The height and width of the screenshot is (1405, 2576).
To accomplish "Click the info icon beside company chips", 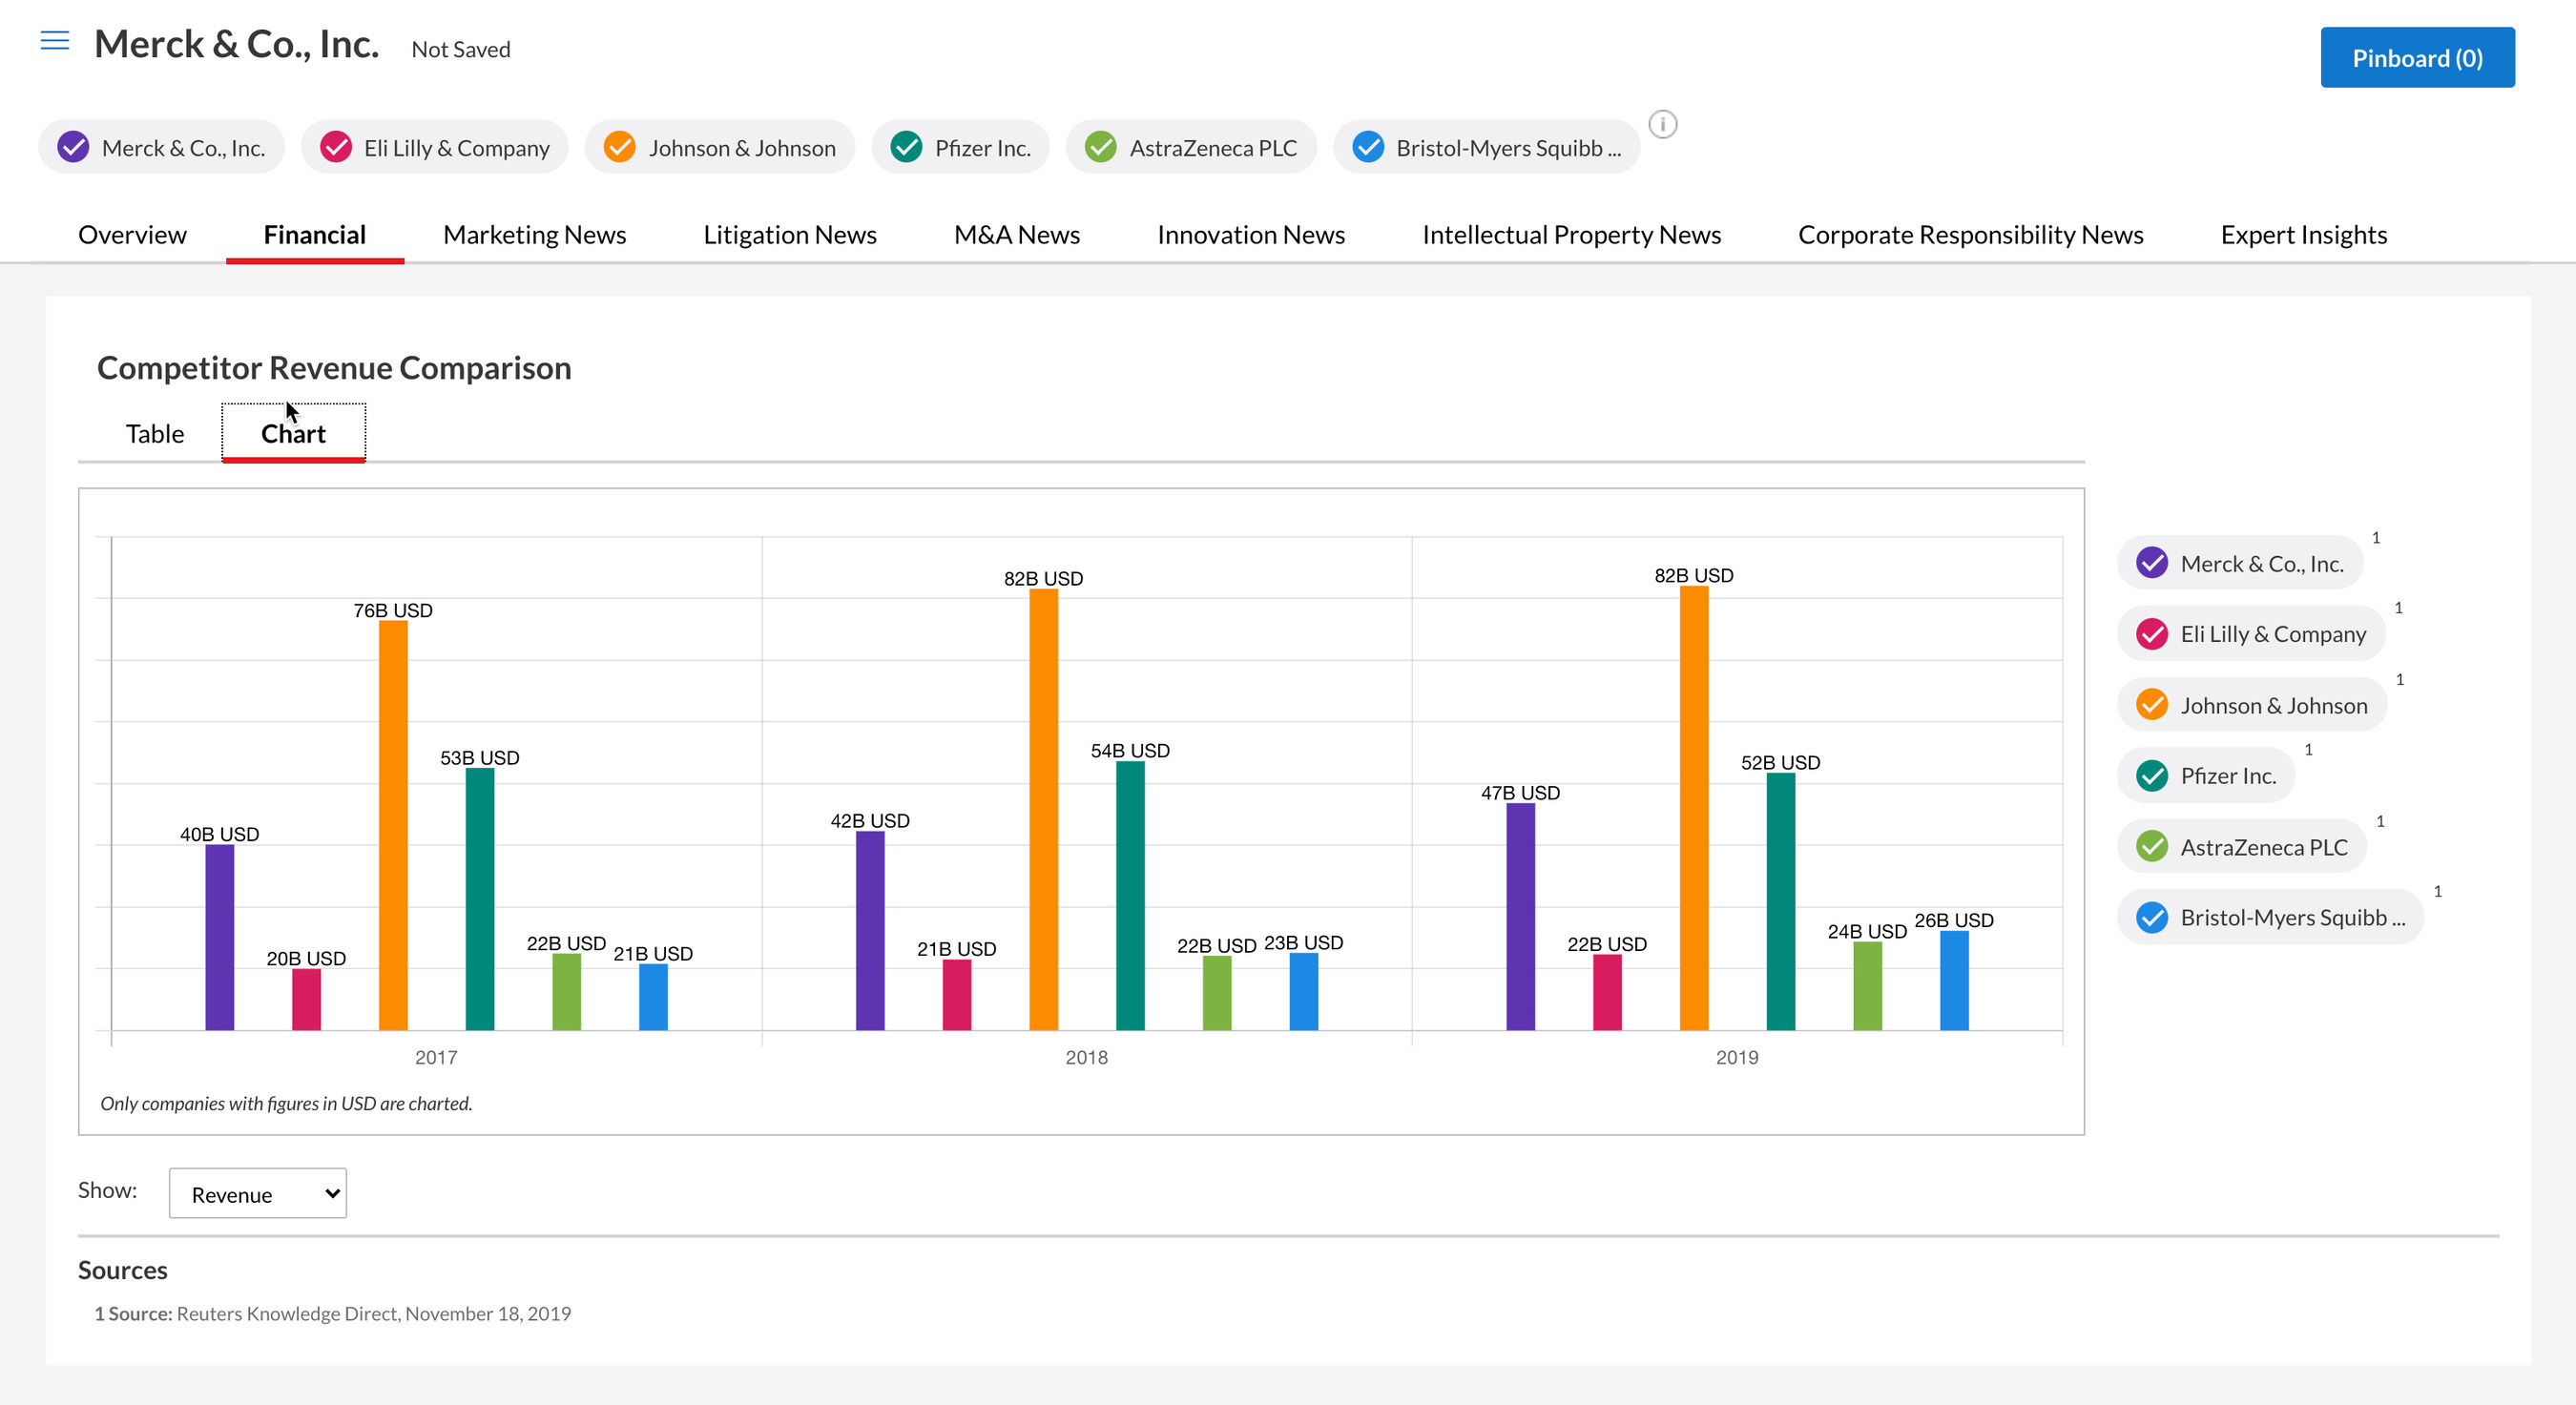I will coord(1662,125).
